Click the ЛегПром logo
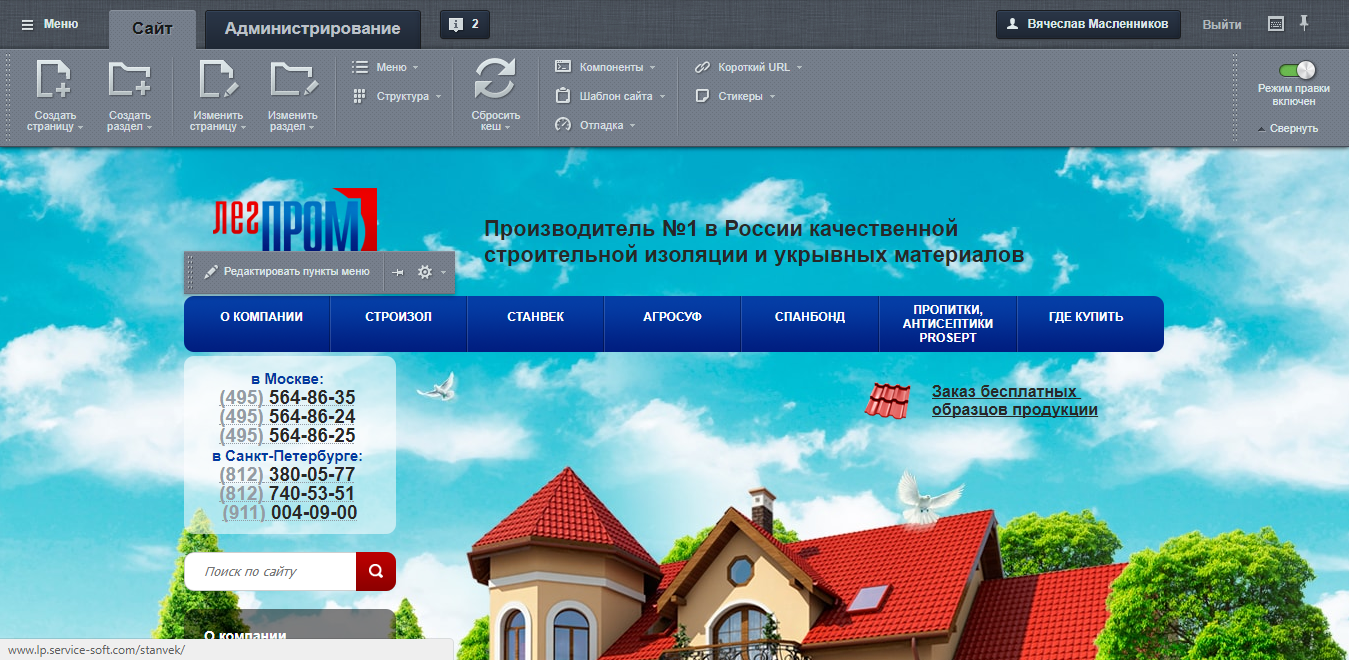Image resolution: width=1349 pixels, height=660 pixels. click(x=295, y=218)
